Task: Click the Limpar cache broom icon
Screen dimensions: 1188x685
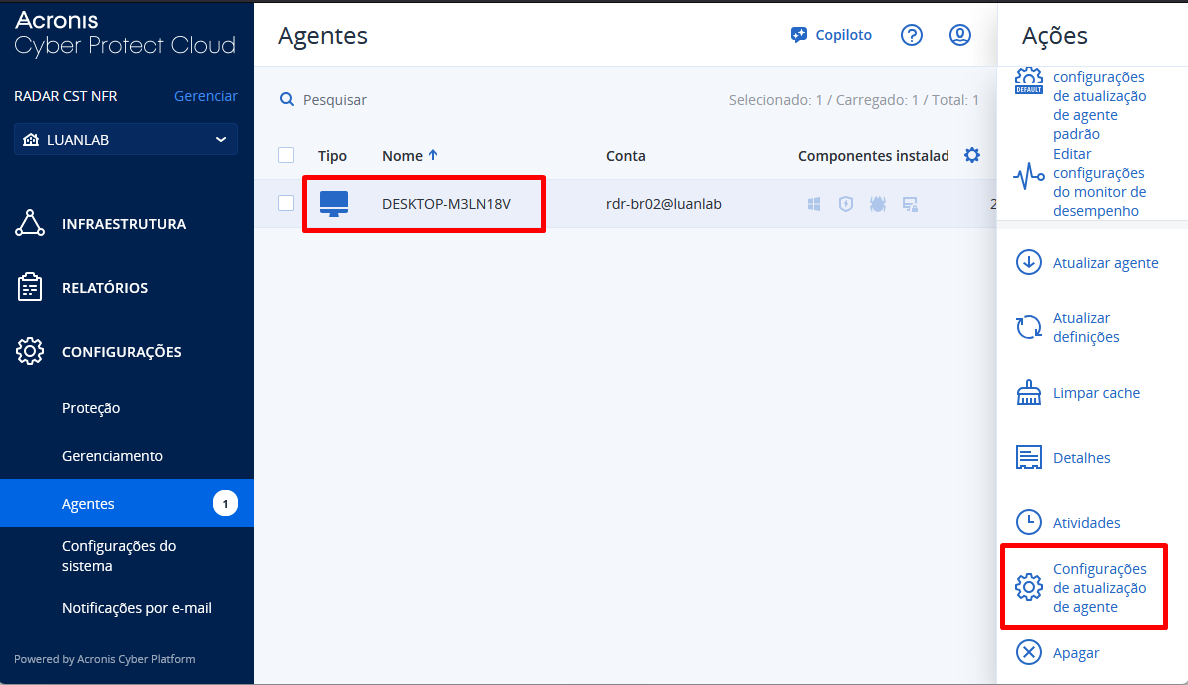Action: tap(1028, 393)
